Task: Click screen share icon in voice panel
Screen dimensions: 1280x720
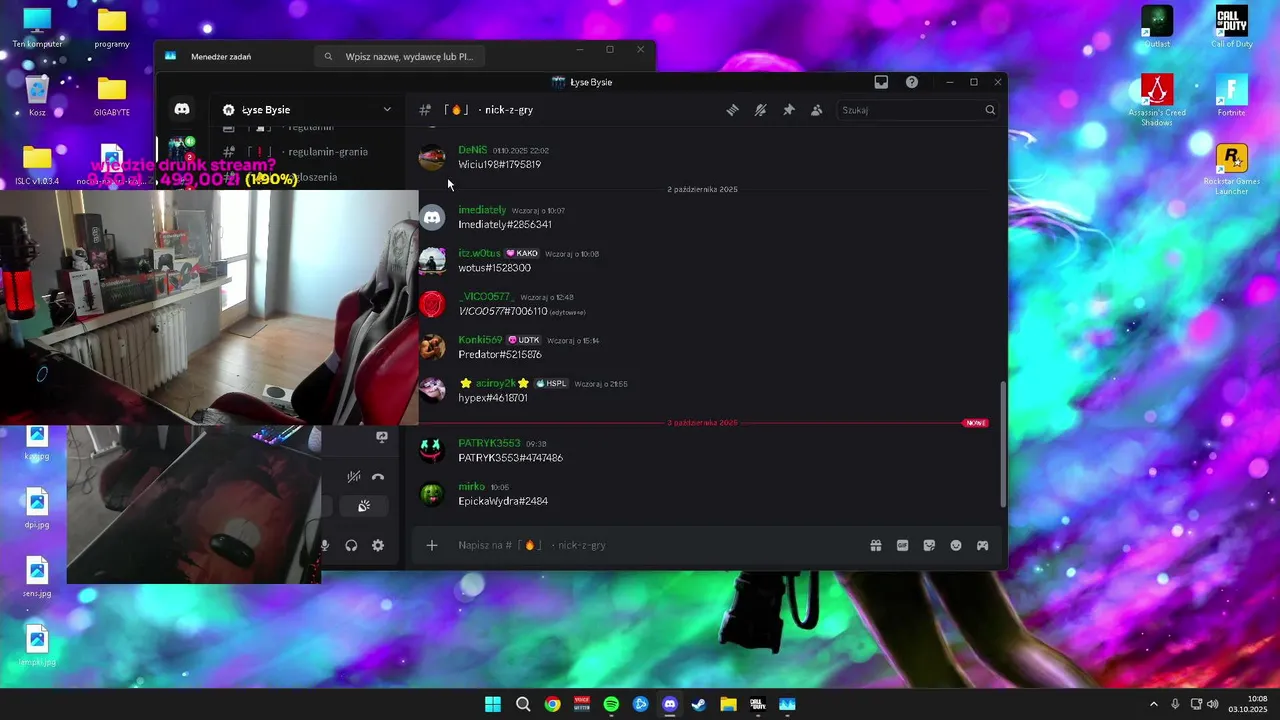Action: point(382,437)
